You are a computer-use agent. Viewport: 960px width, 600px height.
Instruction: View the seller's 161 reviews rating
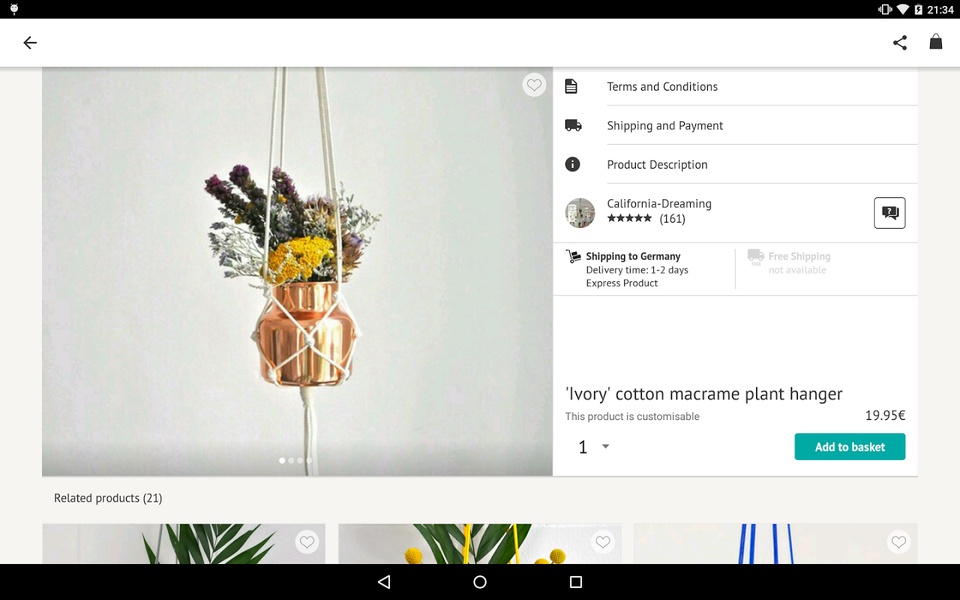point(646,219)
